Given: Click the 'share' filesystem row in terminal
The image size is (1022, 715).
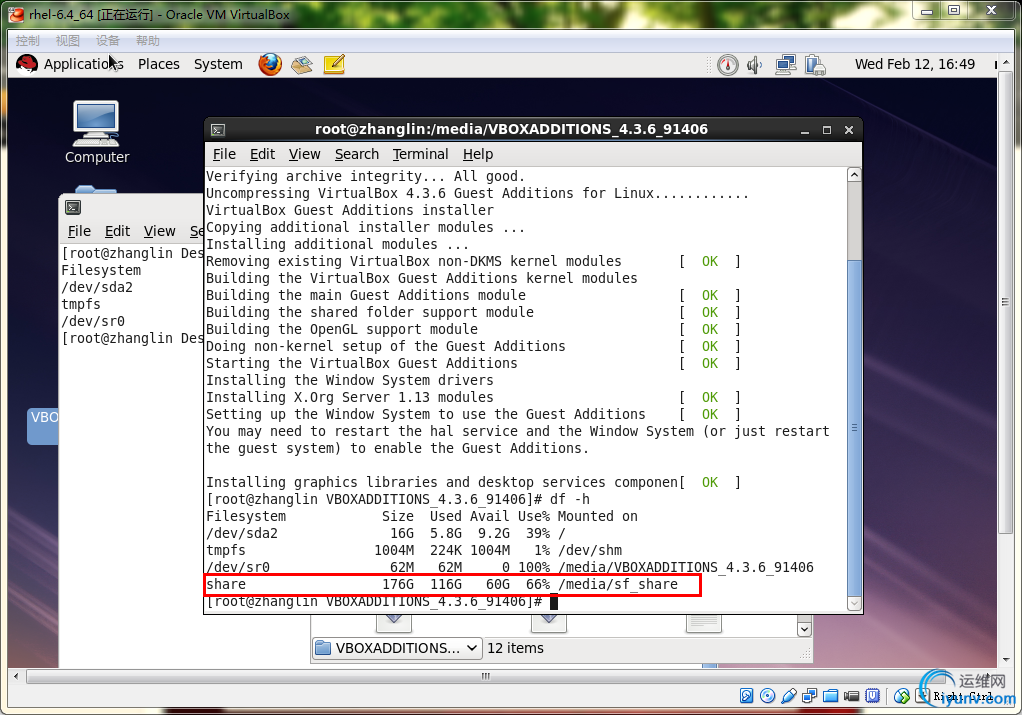Looking at the screenshot, I should tap(452, 585).
